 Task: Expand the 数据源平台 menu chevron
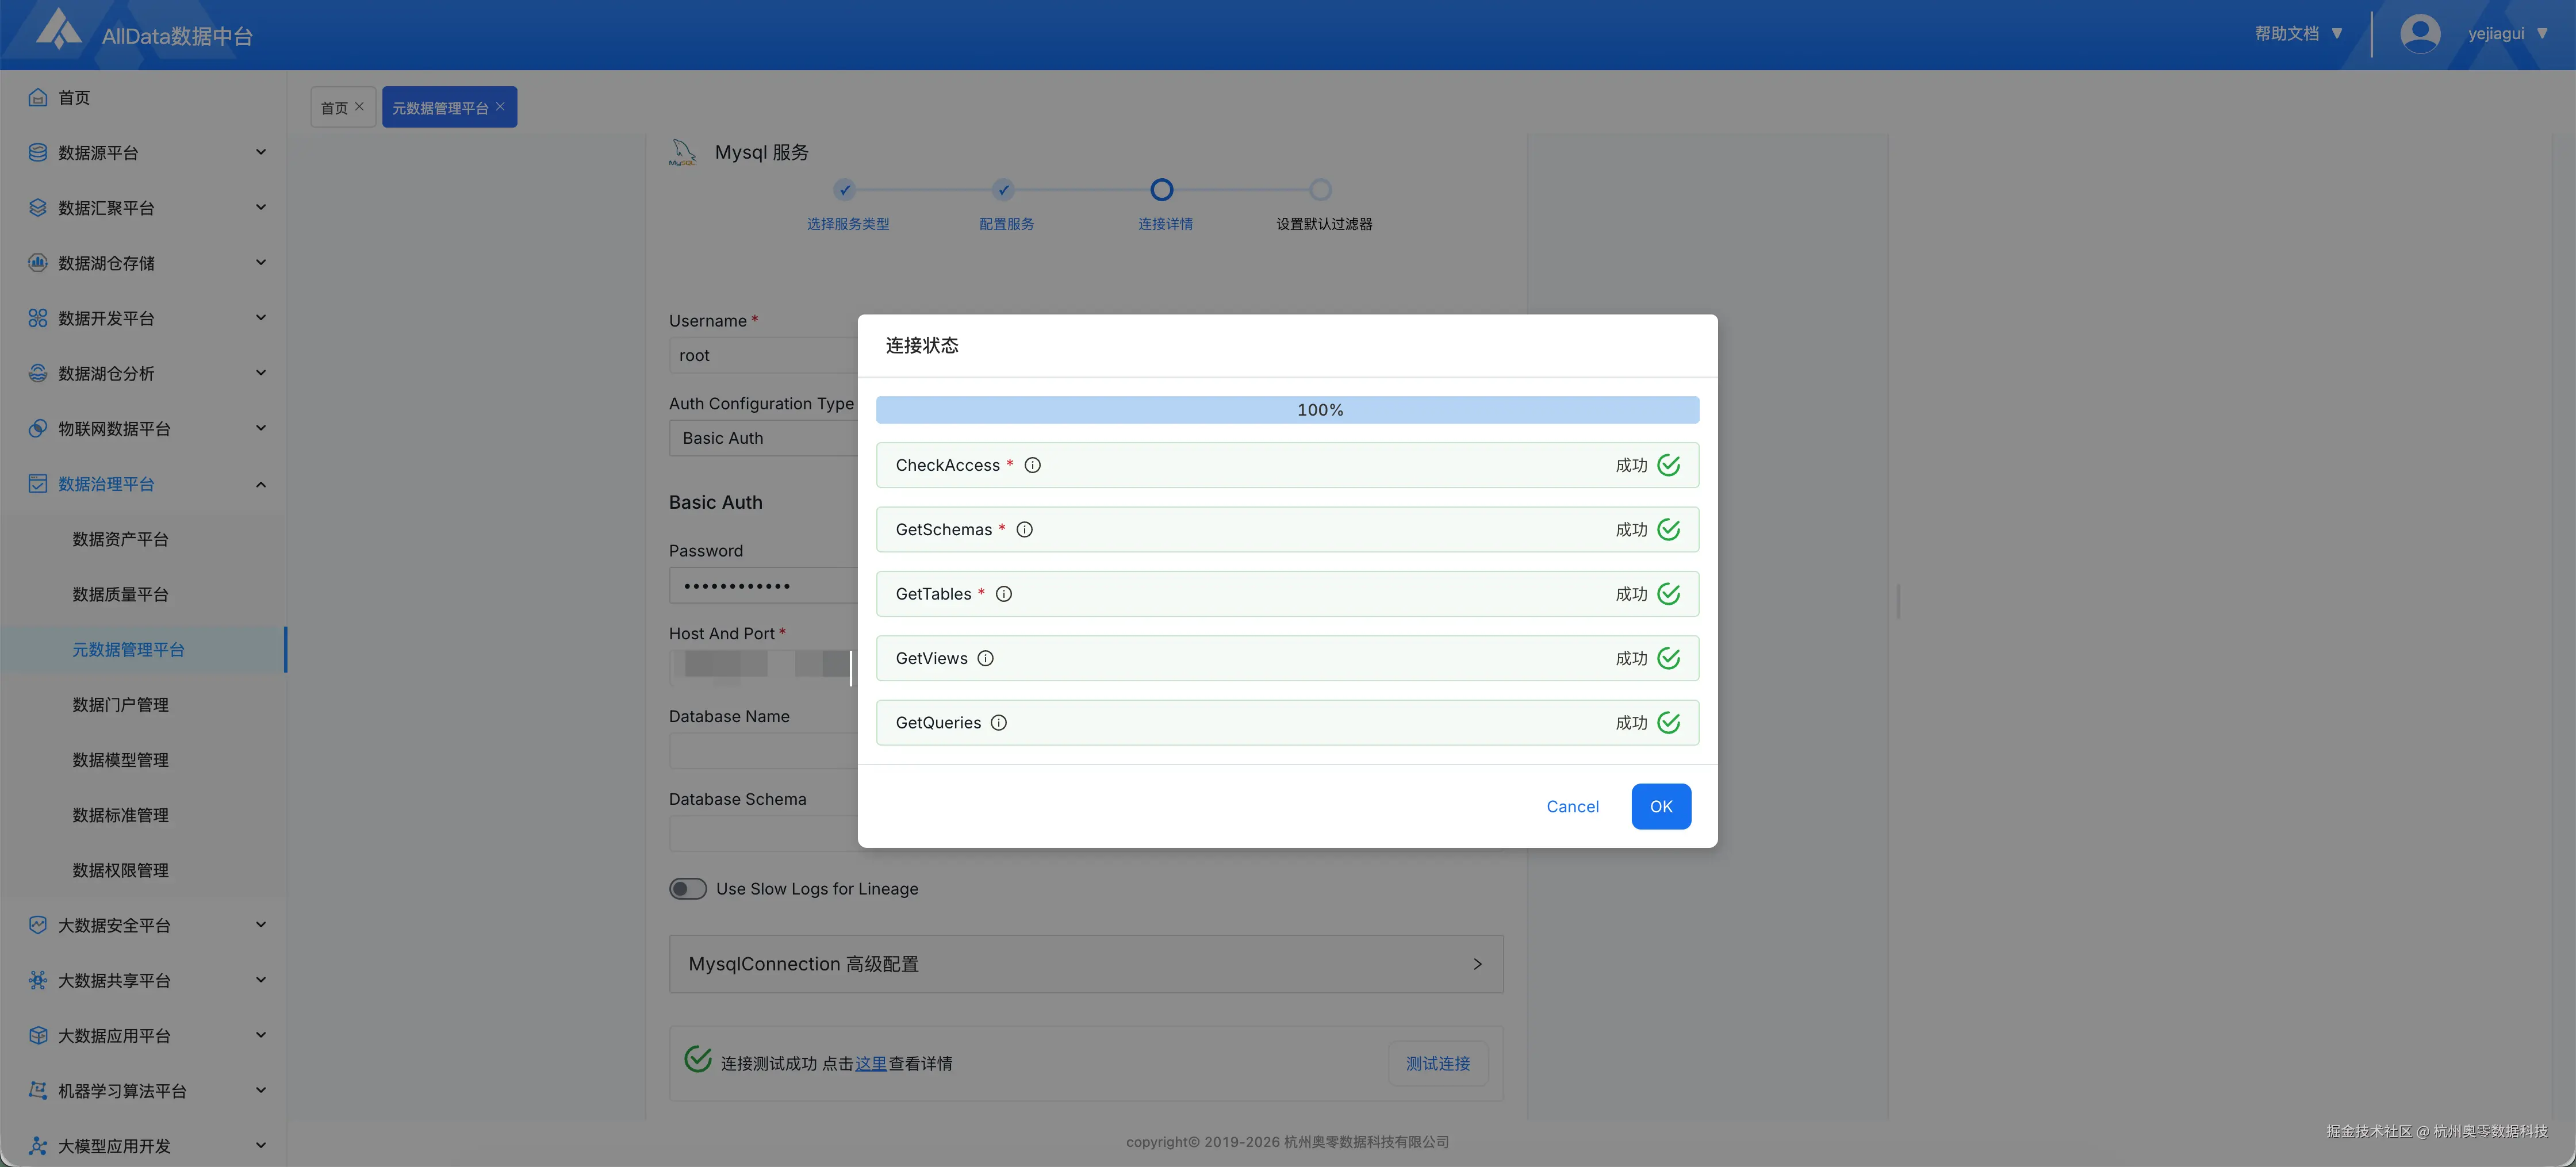[261, 152]
